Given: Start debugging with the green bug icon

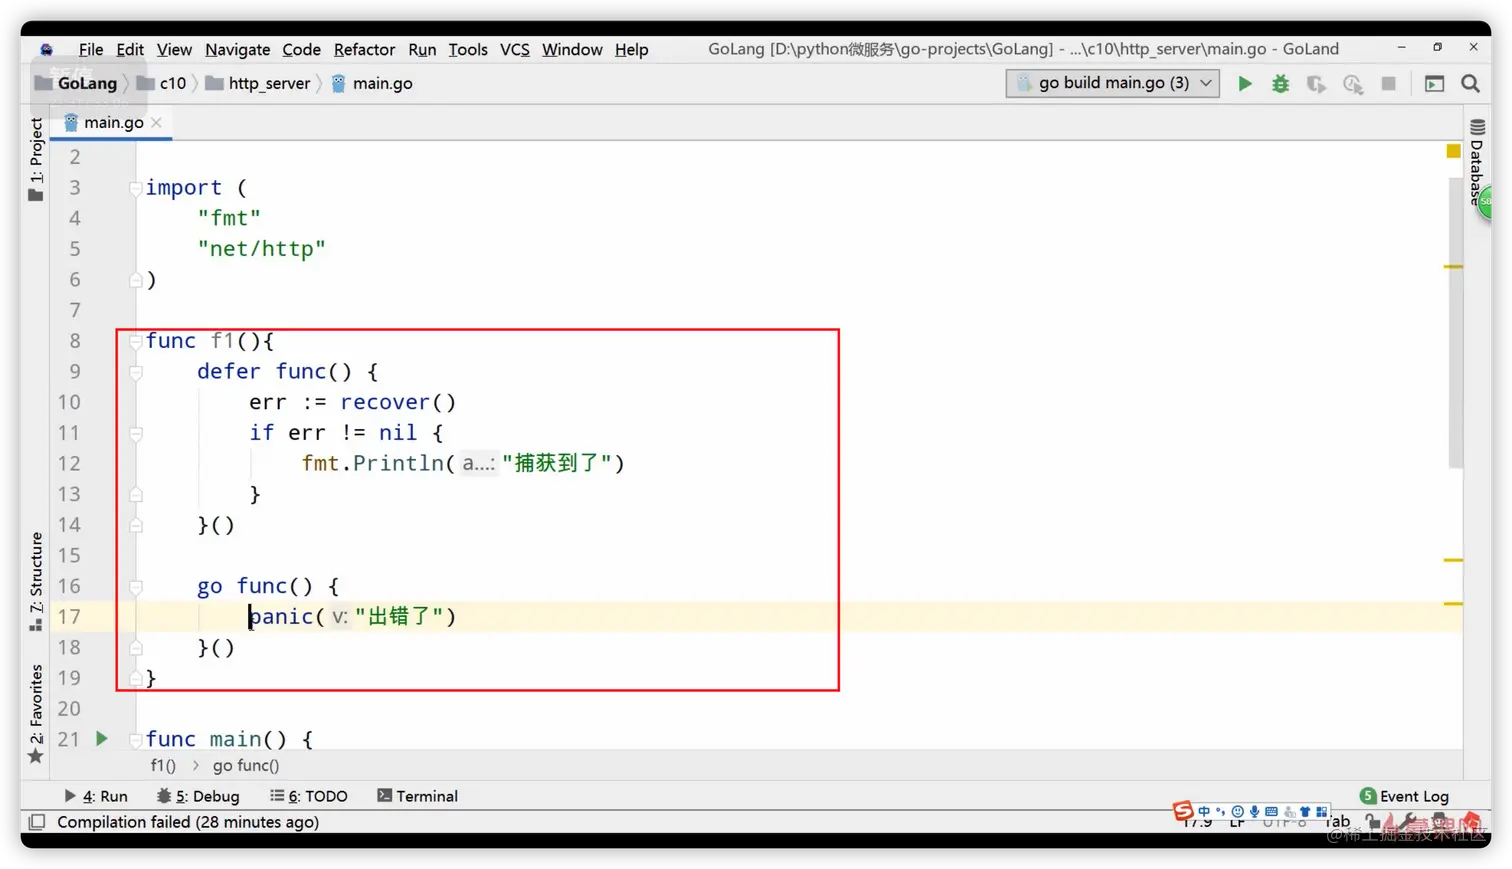Looking at the screenshot, I should pos(1280,84).
